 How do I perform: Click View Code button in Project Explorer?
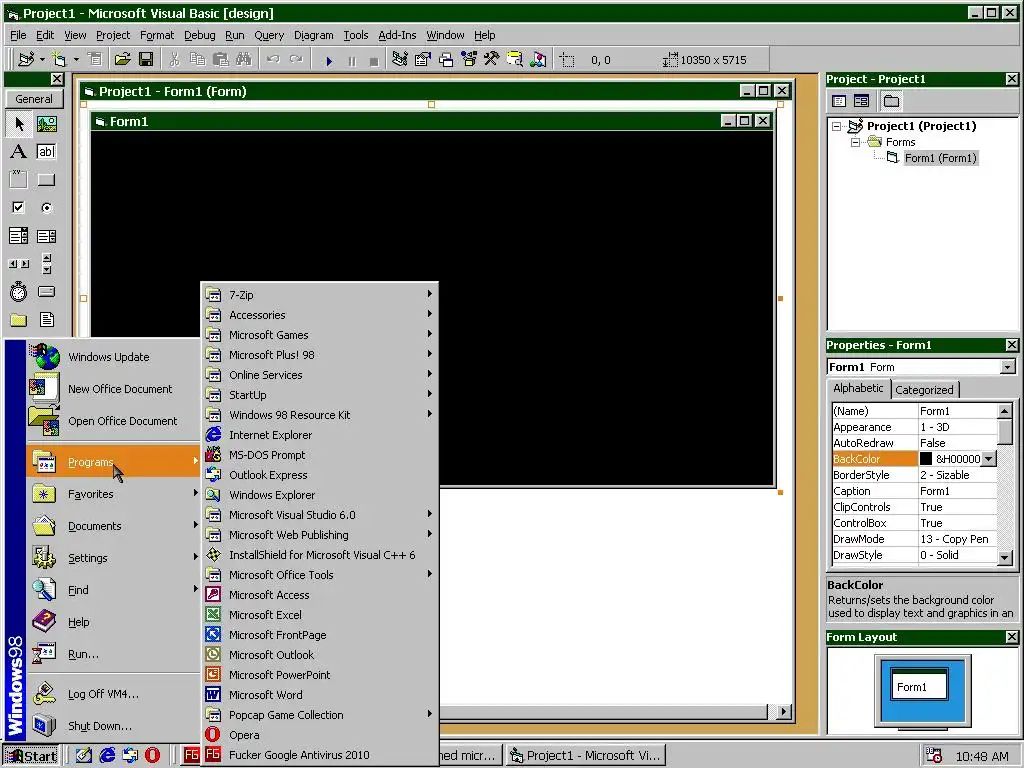tap(840, 101)
